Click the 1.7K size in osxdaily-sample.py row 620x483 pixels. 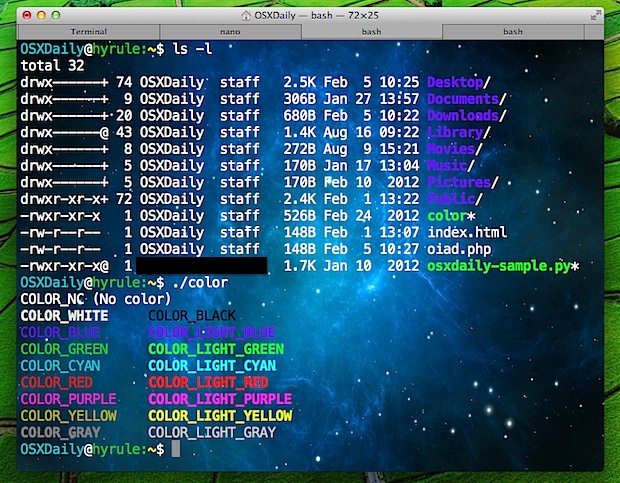[x=300, y=266]
